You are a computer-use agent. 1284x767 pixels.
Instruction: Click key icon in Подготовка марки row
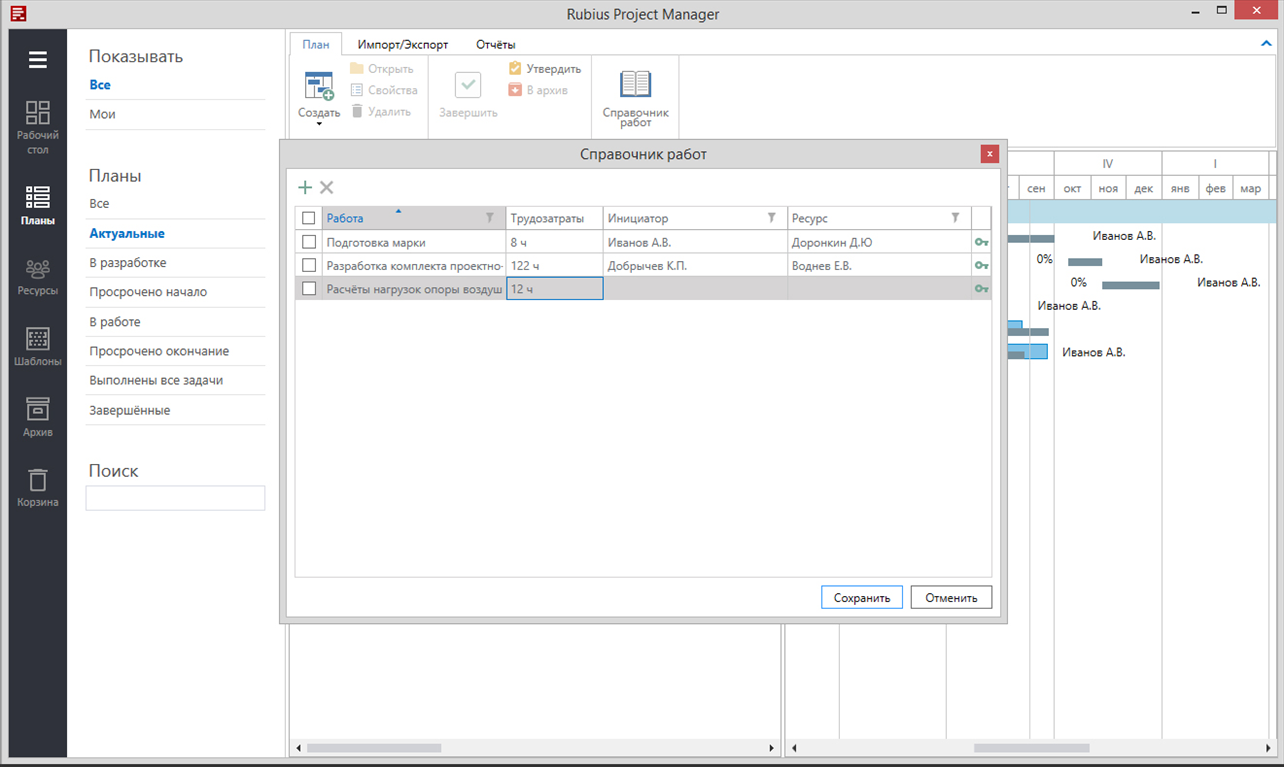981,242
